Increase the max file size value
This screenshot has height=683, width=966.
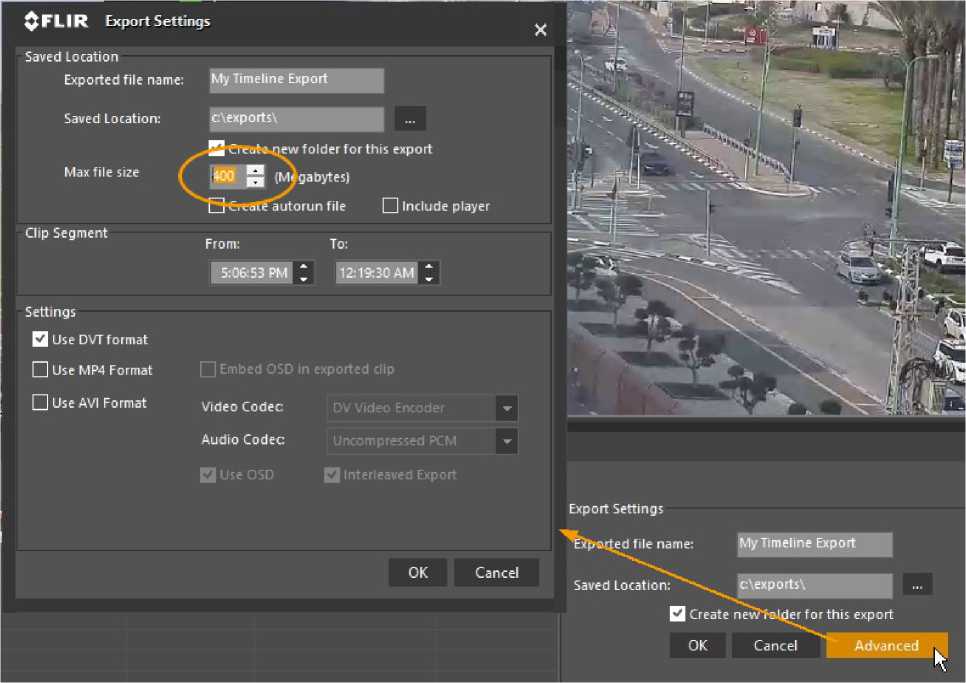pos(256,171)
